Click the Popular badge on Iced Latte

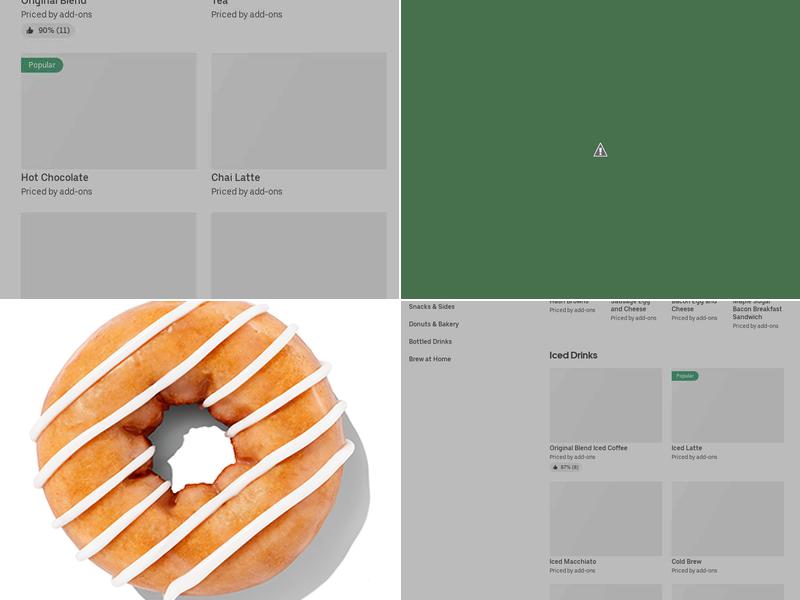[685, 376]
